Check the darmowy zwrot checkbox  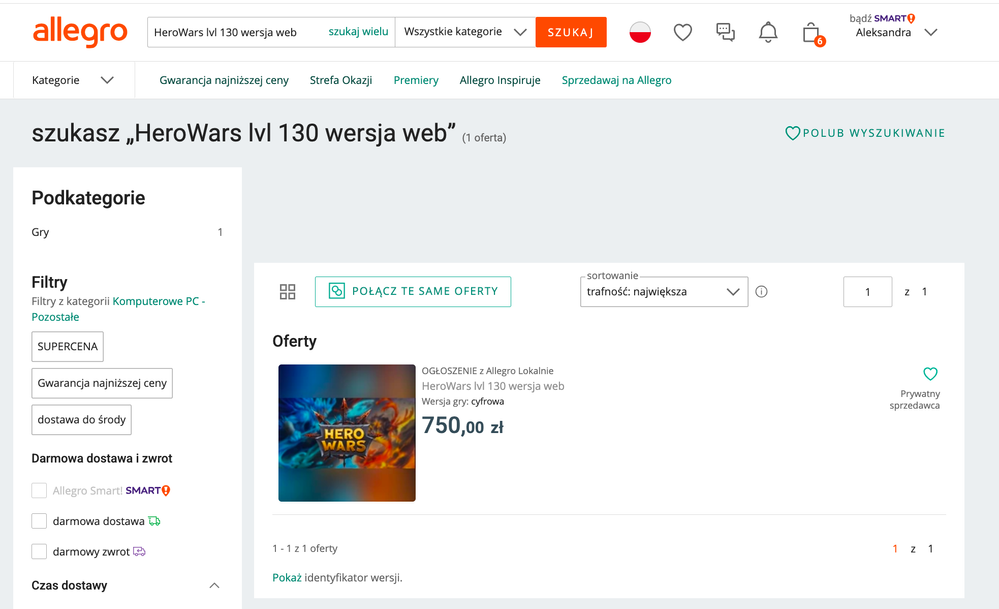click(x=39, y=551)
